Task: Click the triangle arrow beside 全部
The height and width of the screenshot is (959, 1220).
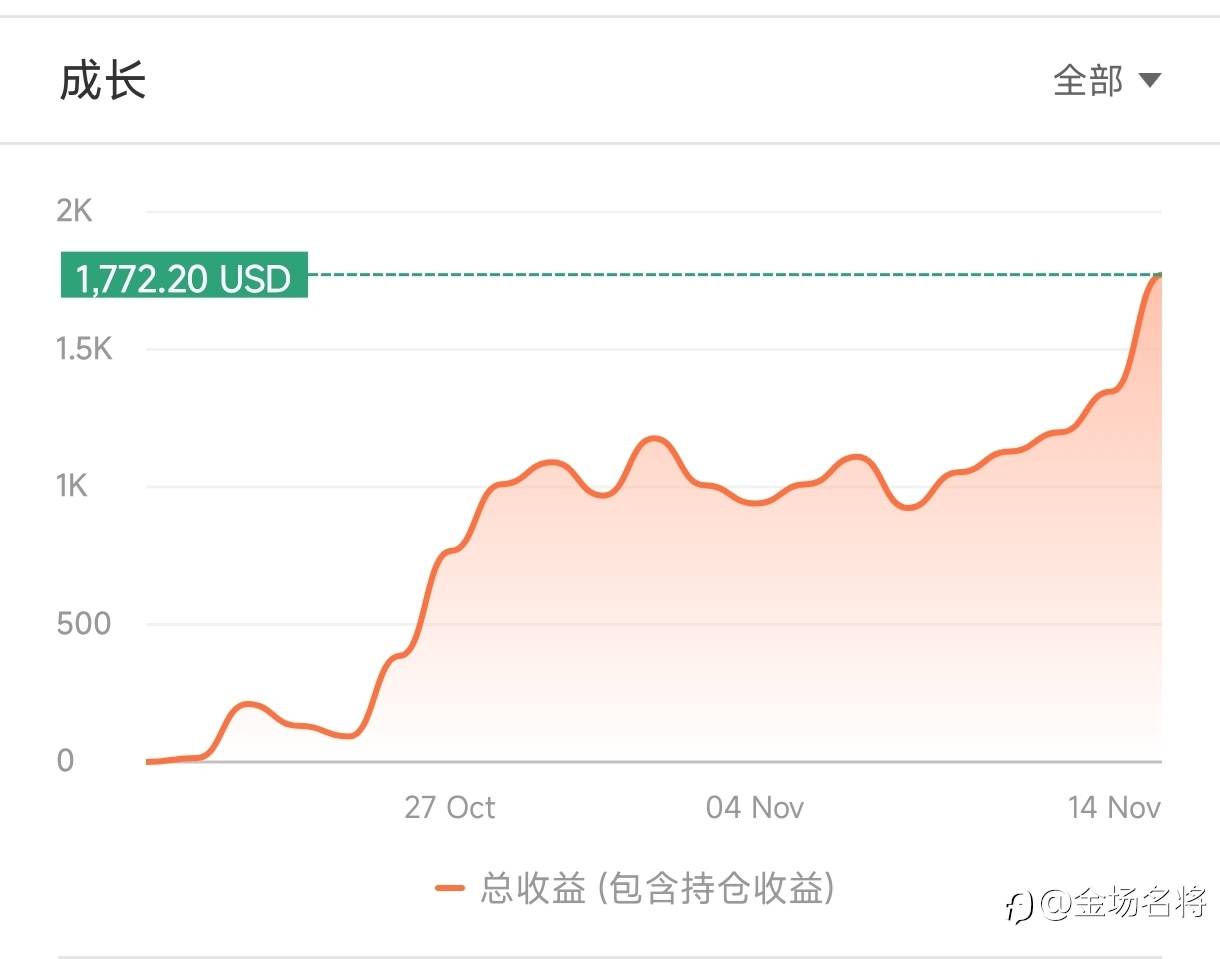Action: pos(1150,80)
